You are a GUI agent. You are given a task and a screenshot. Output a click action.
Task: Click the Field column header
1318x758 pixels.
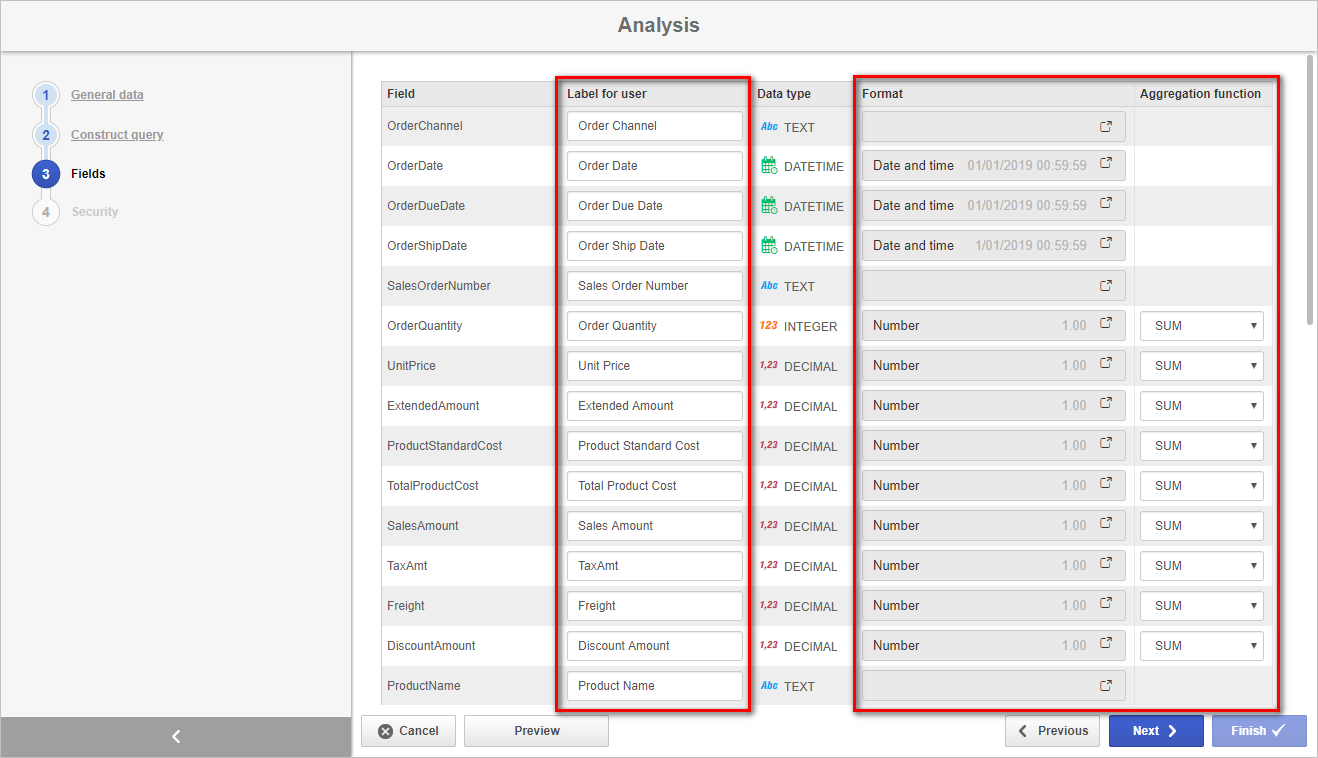tap(401, 94)
